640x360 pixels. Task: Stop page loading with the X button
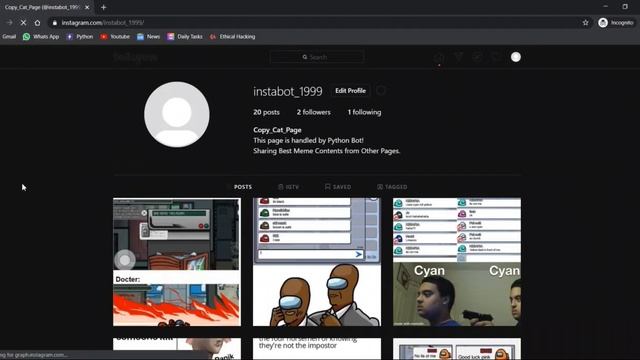coord(23,23)
